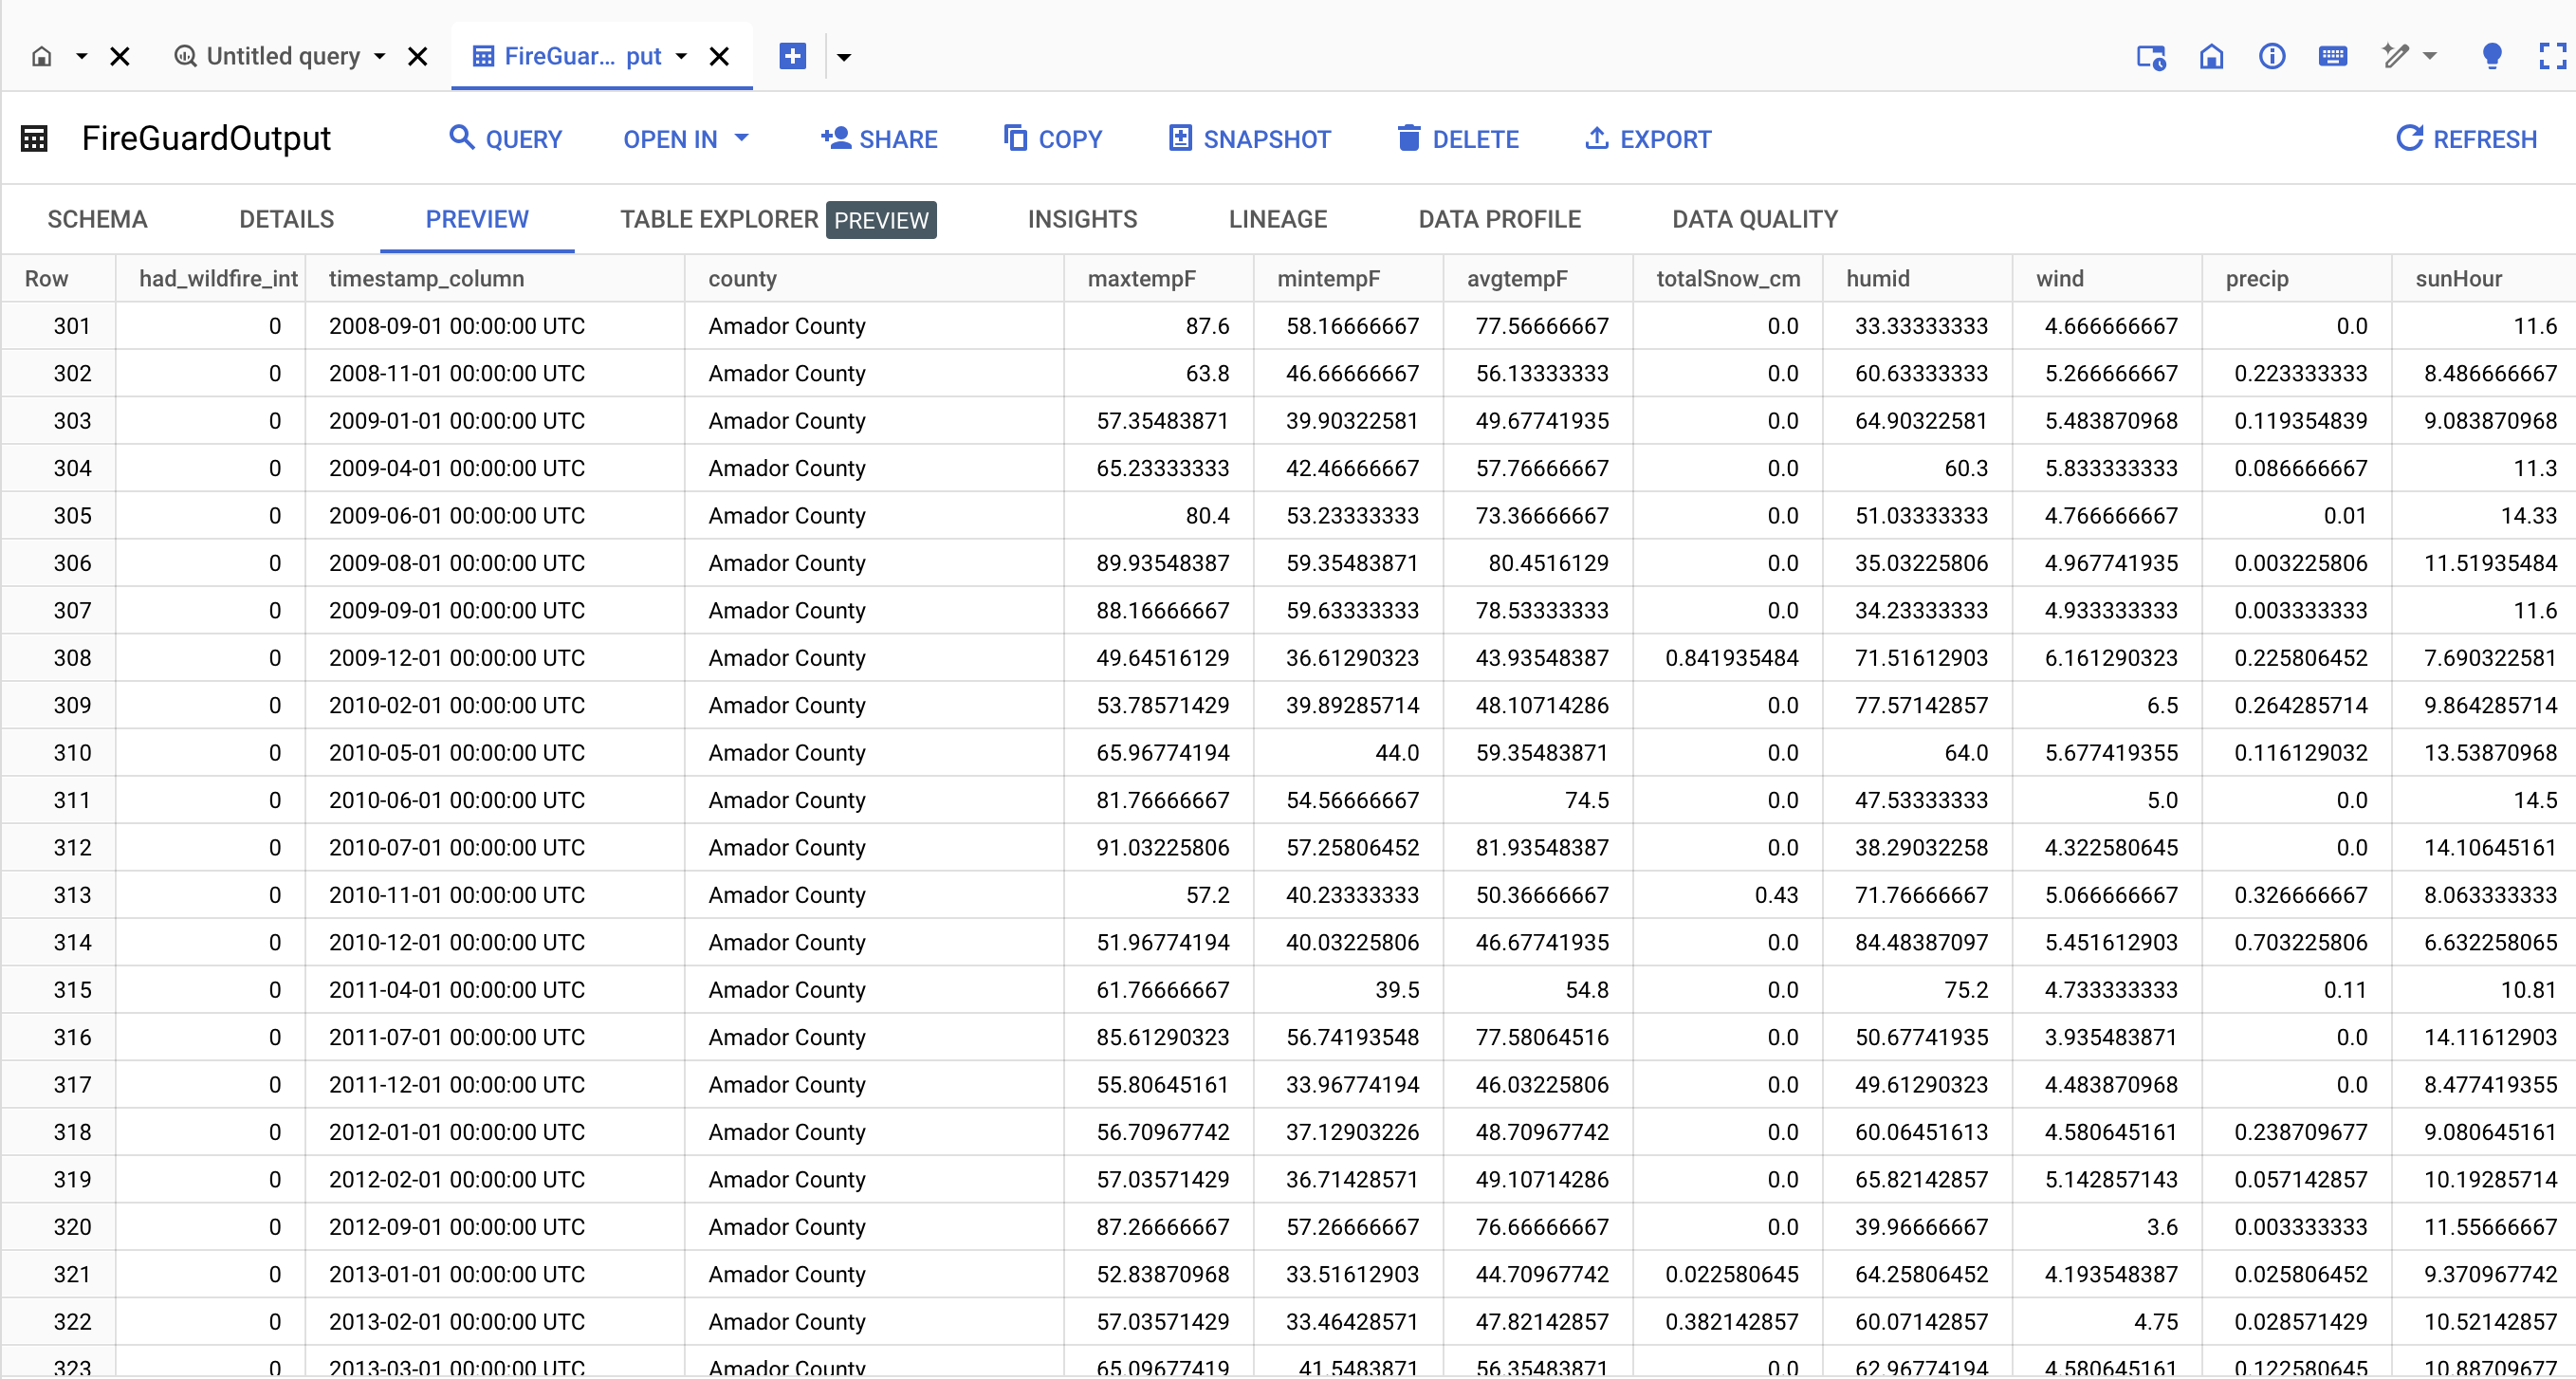Click the EXPORT button
The height and width of the screenshot is (1379, 2576).
[1648, 139]
